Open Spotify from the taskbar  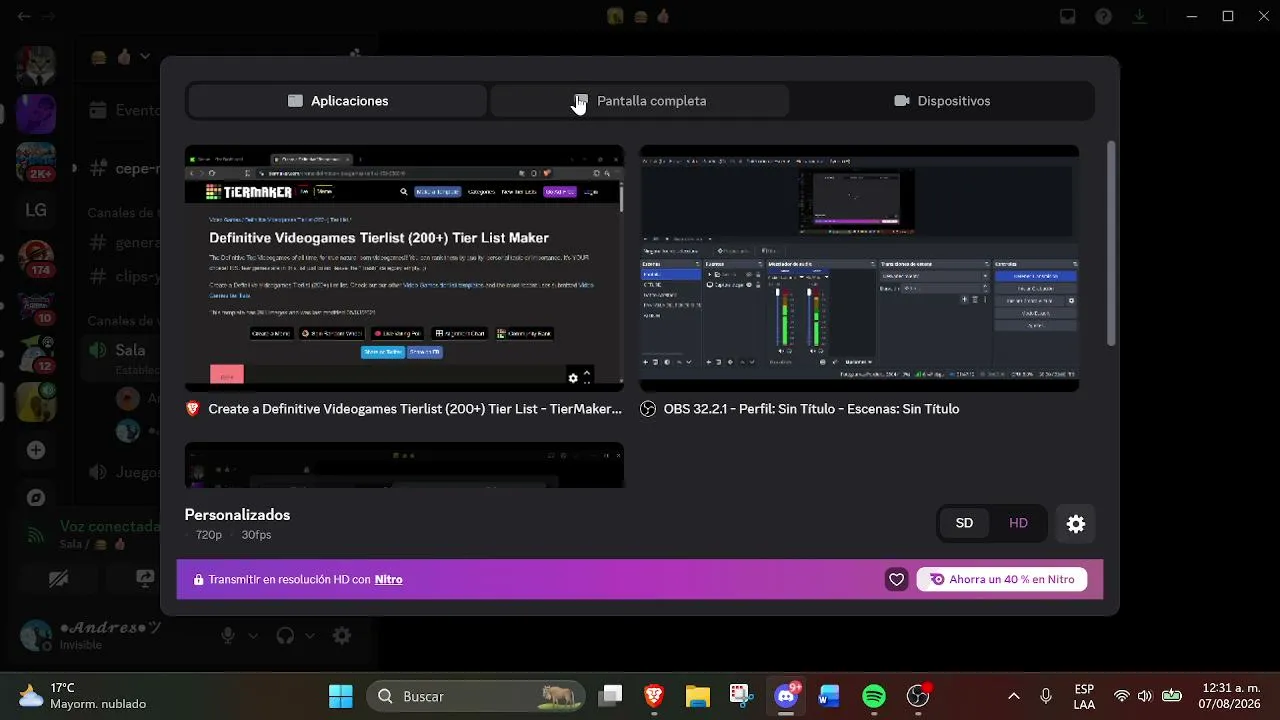point(874,696)
